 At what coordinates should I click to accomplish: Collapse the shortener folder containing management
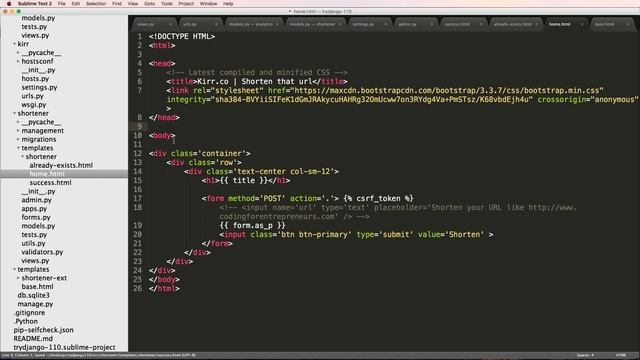14,113
